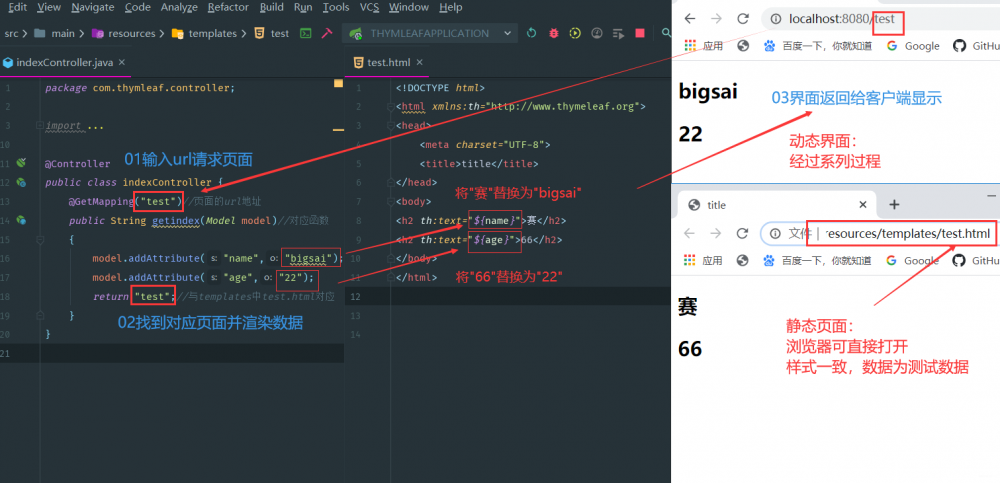Image resolution: width=1000 pixels, height=483 pixels.
Task: Click the resources breadcrumb folder
Action: (x=125, y=33)
